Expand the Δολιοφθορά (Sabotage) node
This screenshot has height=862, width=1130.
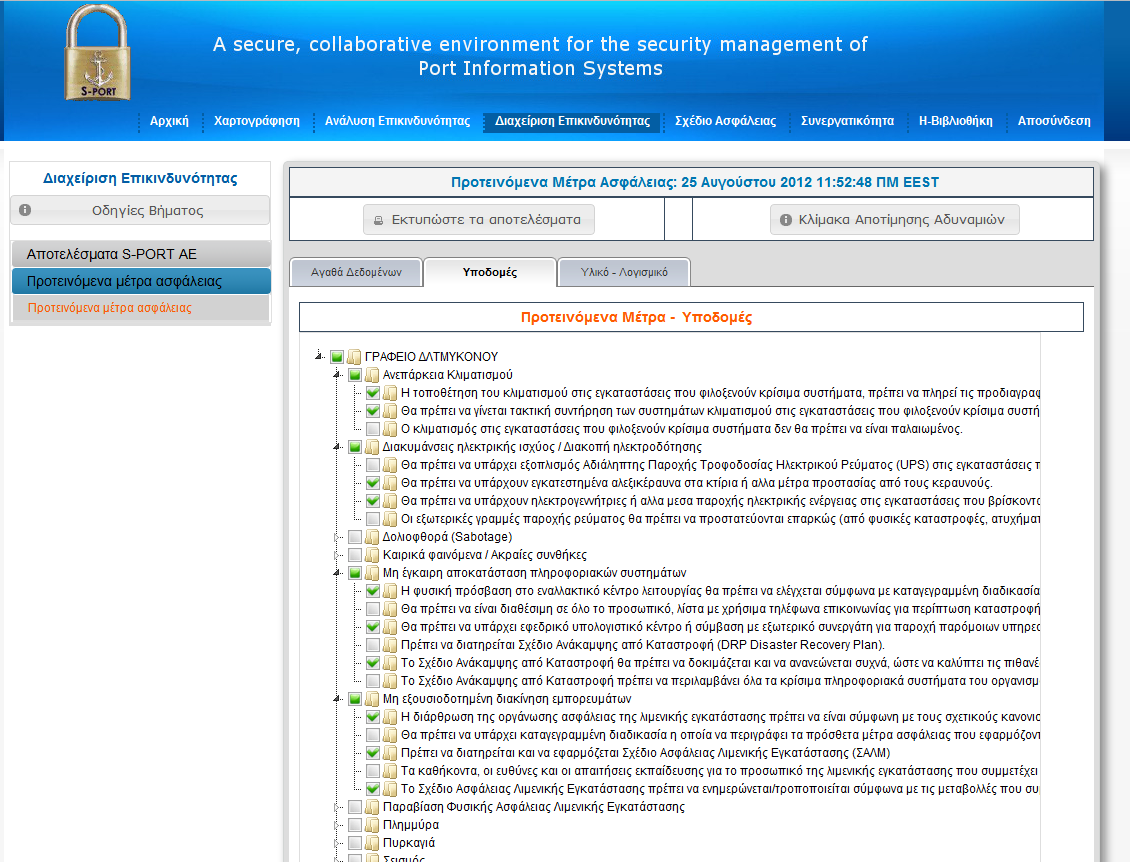(x=337, y=537)
